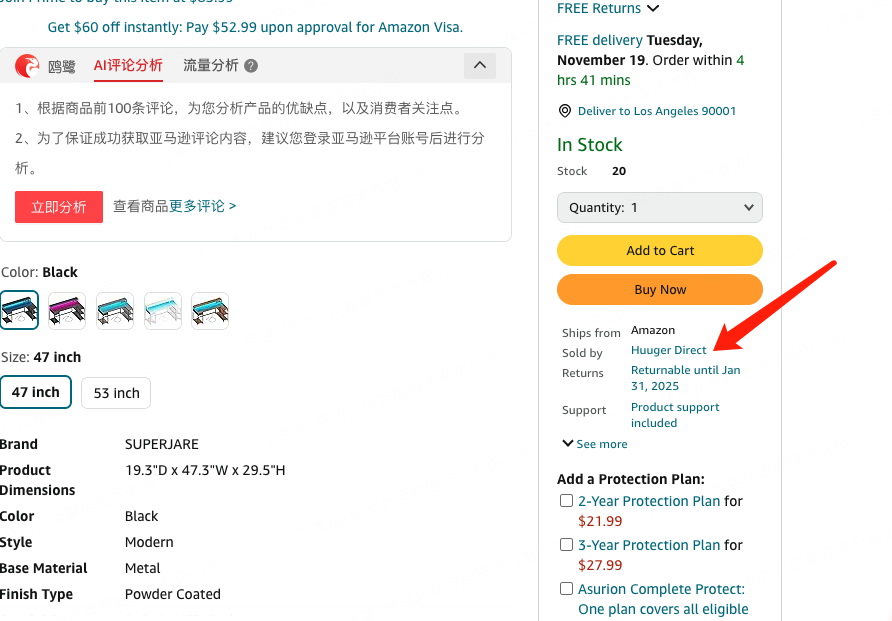Expand the FREE Returns chevron

coord(654,9)
